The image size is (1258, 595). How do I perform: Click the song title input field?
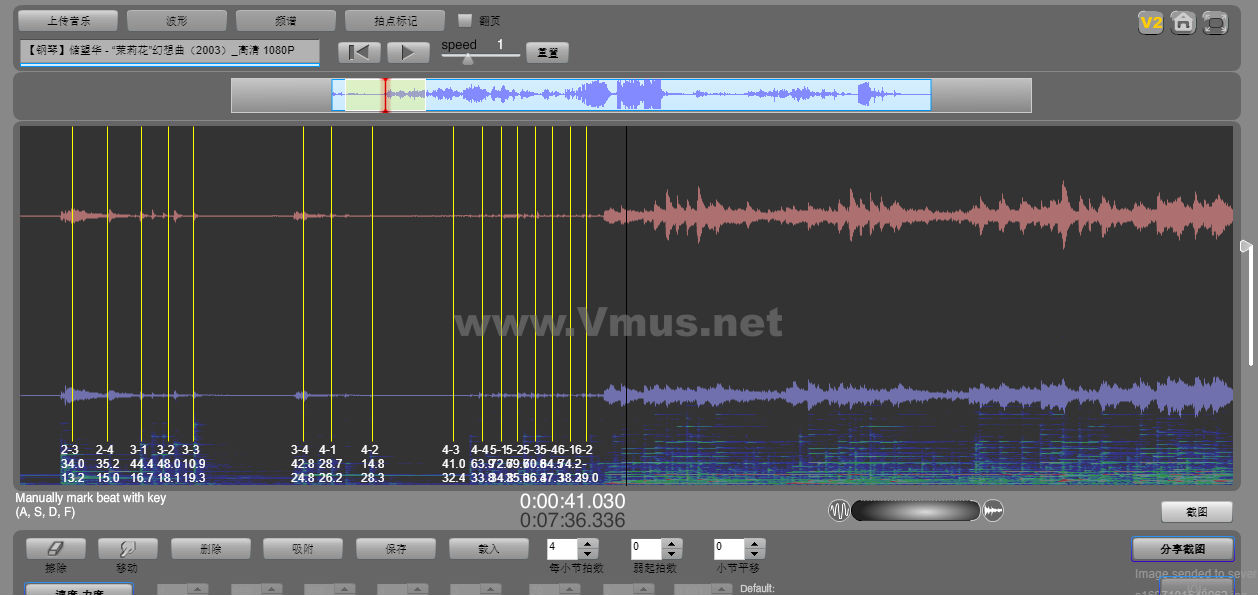pos(169,51)
